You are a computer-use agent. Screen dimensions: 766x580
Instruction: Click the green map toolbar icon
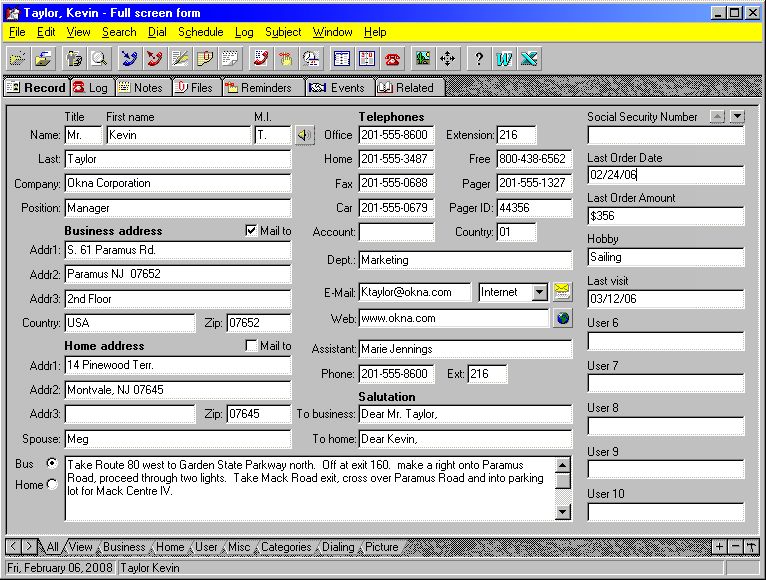tap(423, 59)
